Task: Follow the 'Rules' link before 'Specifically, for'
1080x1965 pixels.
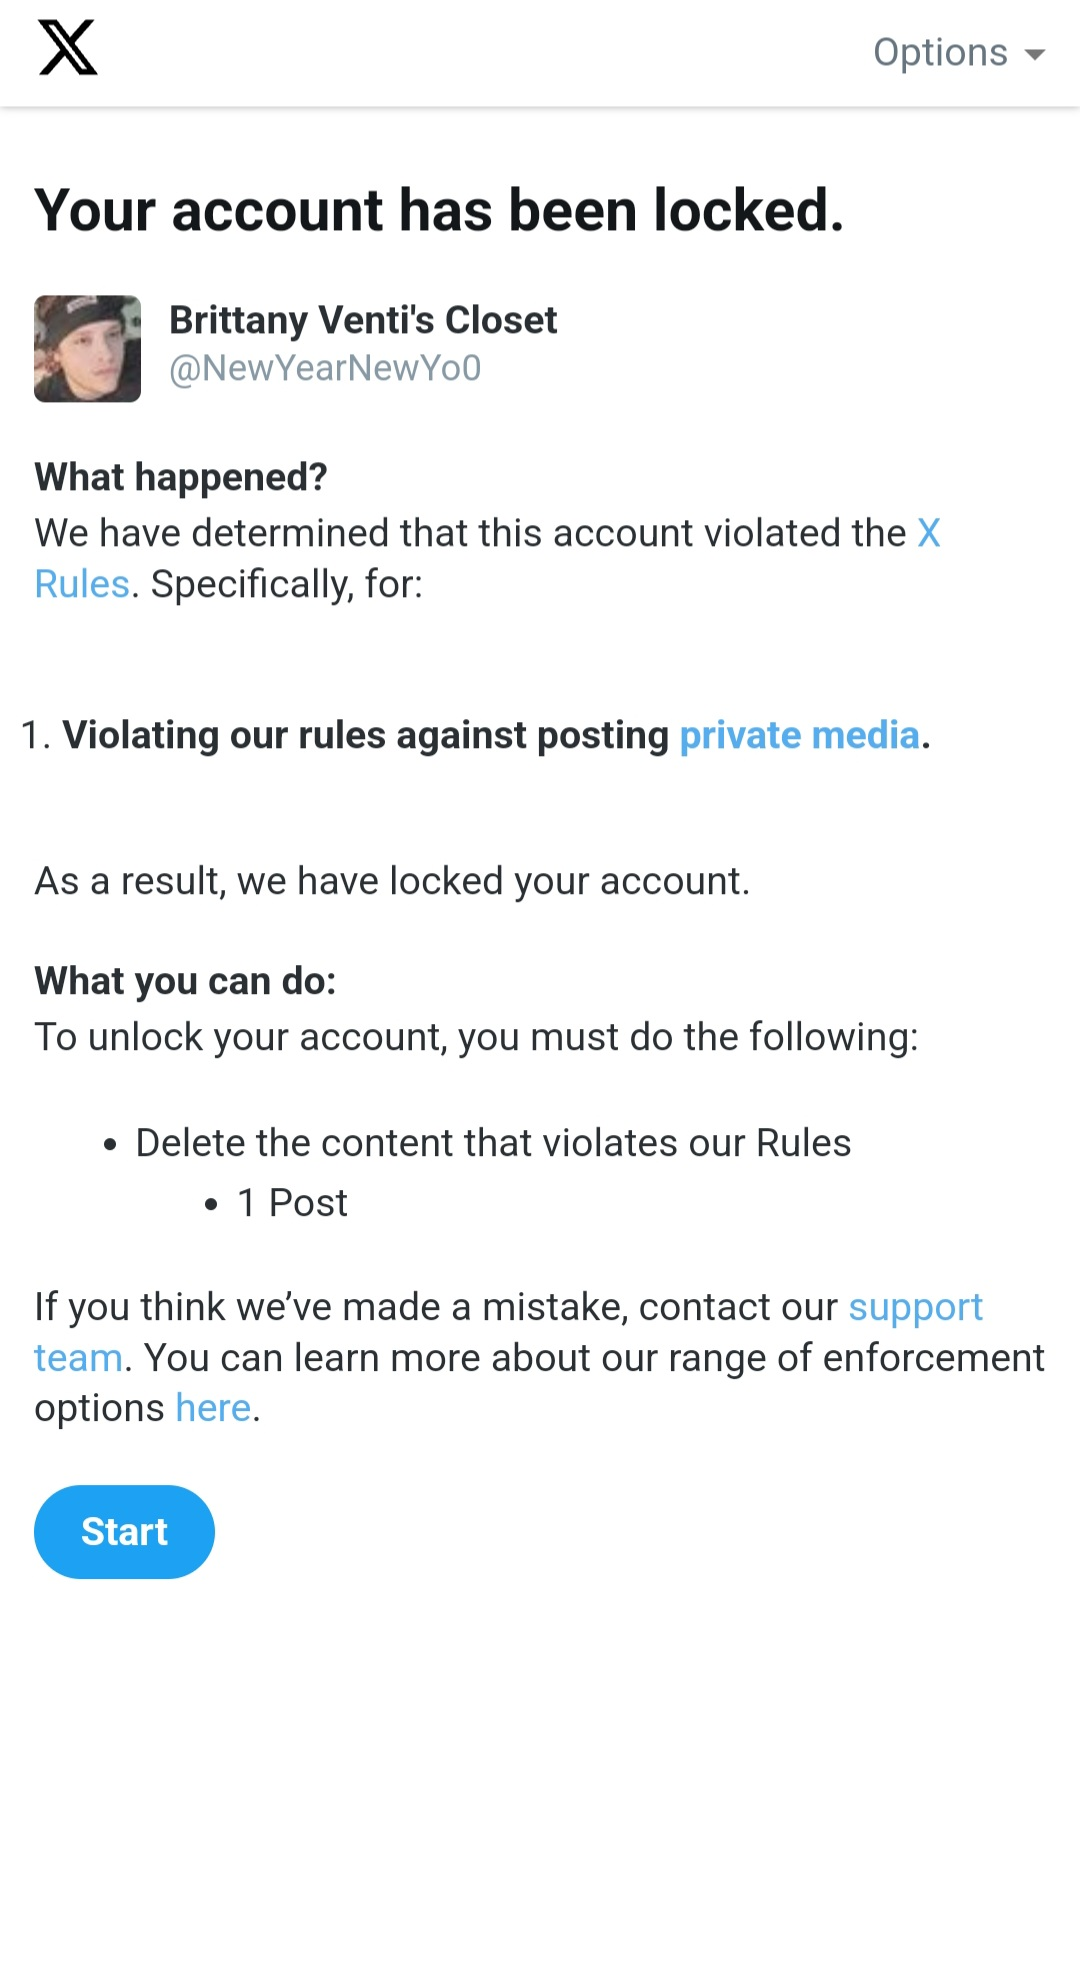Action: (82, 584)
